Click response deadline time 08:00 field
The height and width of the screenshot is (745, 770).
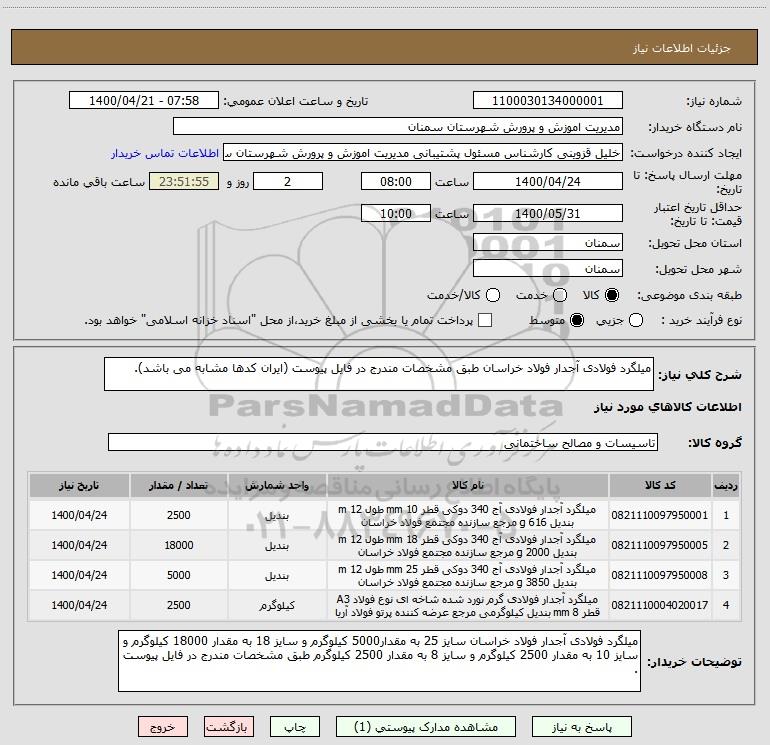(396, 181)
